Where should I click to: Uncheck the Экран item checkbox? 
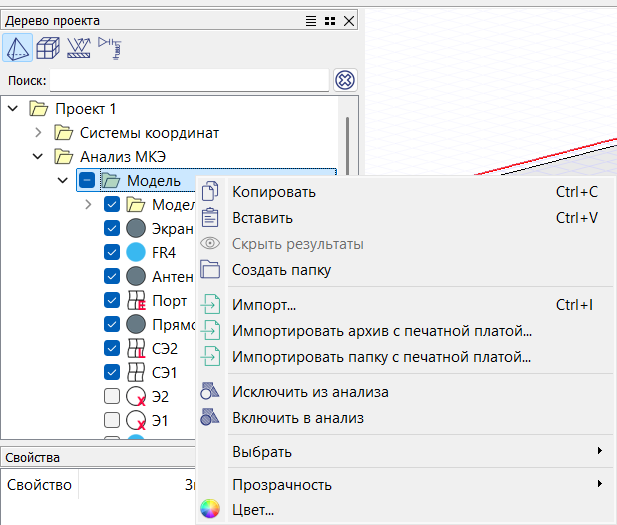click(112, 228)
